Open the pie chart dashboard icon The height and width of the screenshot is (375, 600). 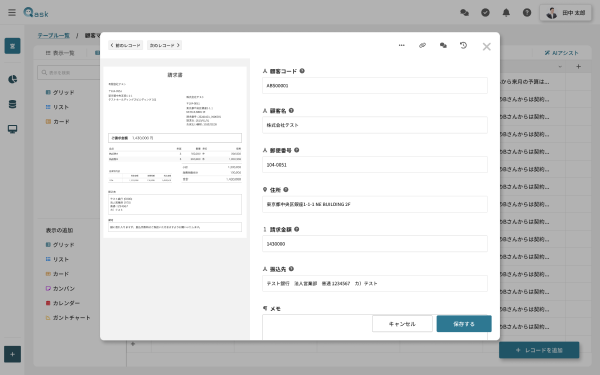click(12, 79)
